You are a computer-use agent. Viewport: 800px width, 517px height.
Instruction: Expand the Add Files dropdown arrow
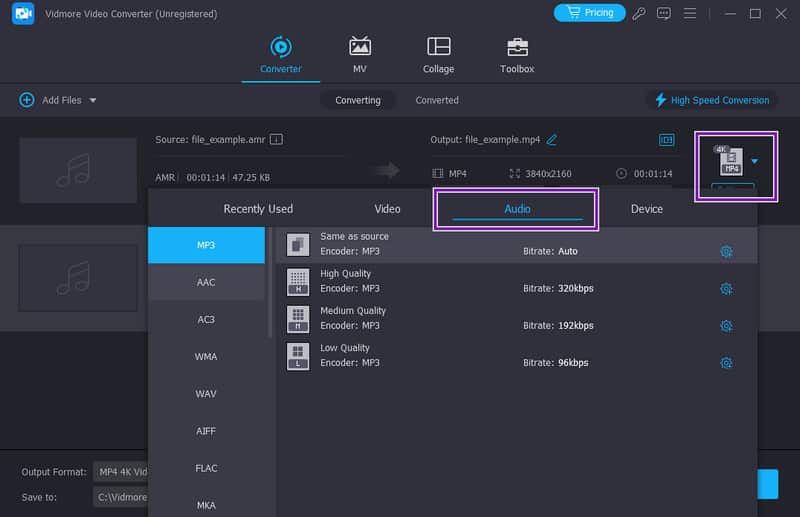pyautogui.click(x=93, y=100)
